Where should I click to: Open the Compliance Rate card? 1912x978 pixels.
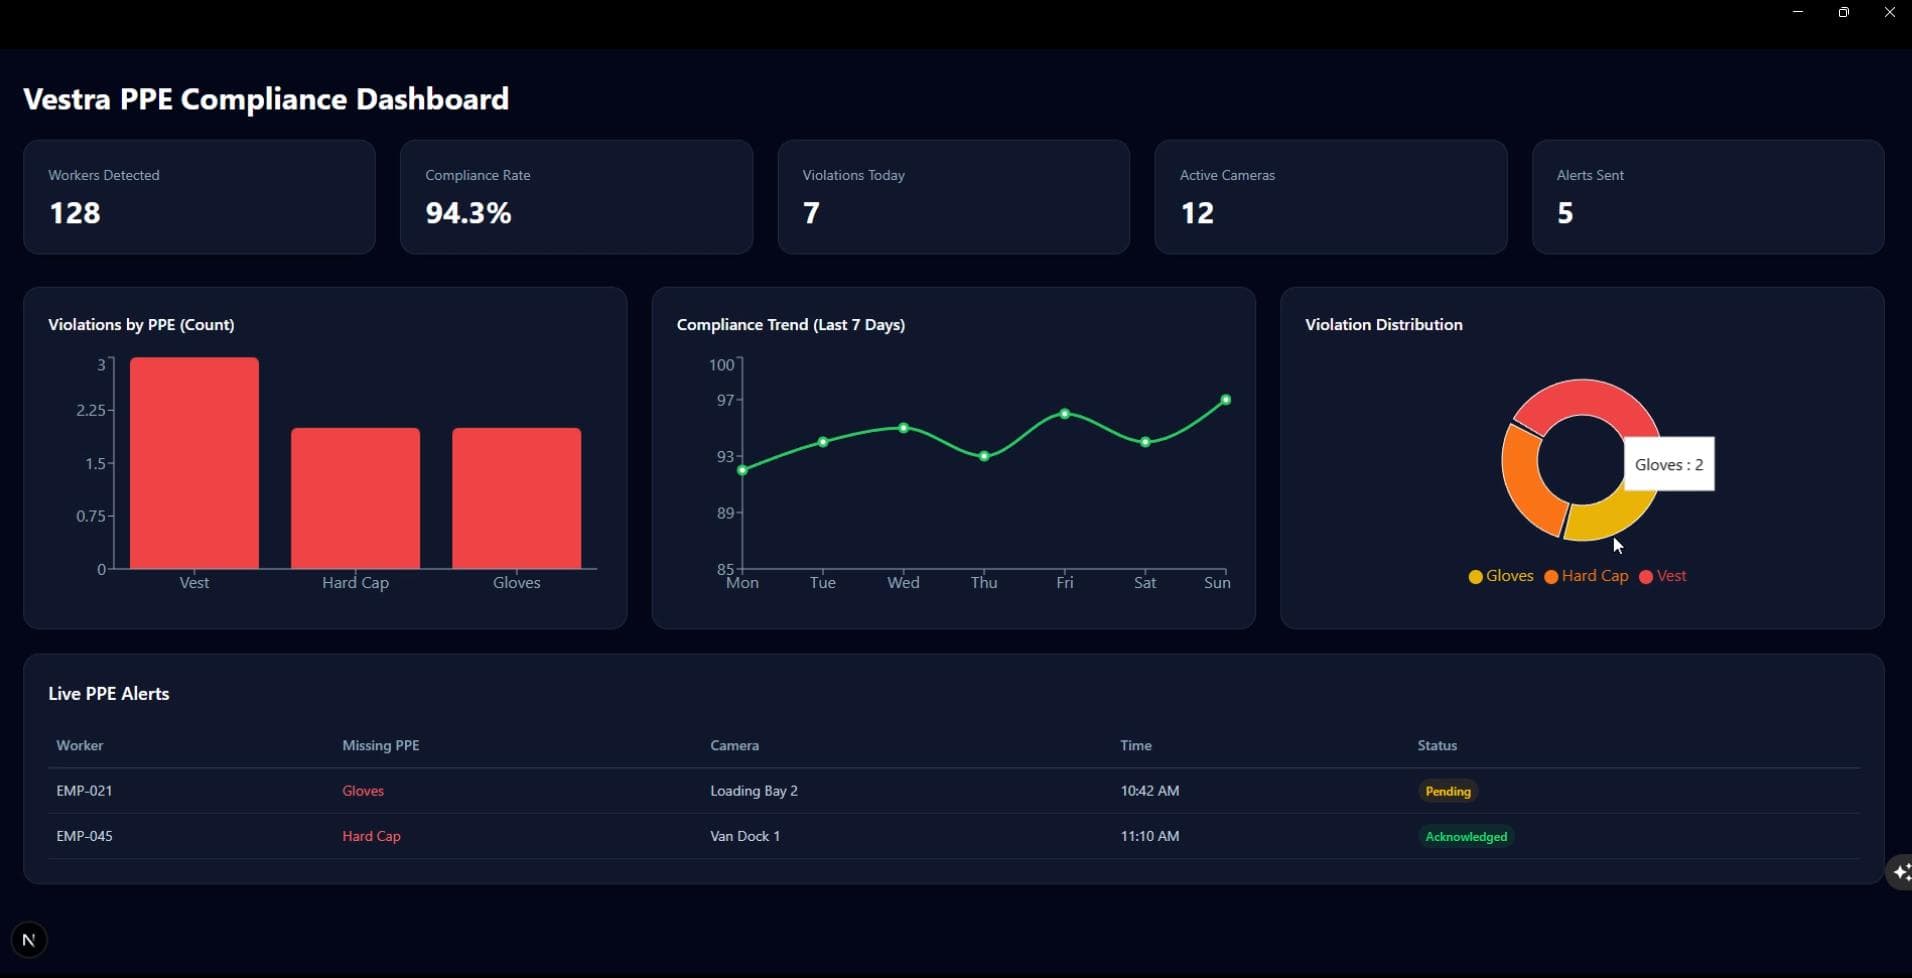576,197
